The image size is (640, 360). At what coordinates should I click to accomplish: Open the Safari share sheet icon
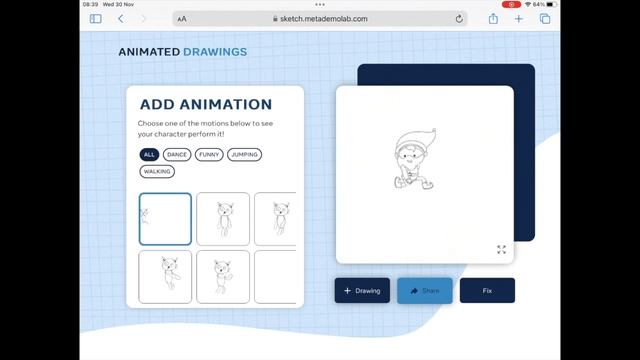tap(493, 18)
